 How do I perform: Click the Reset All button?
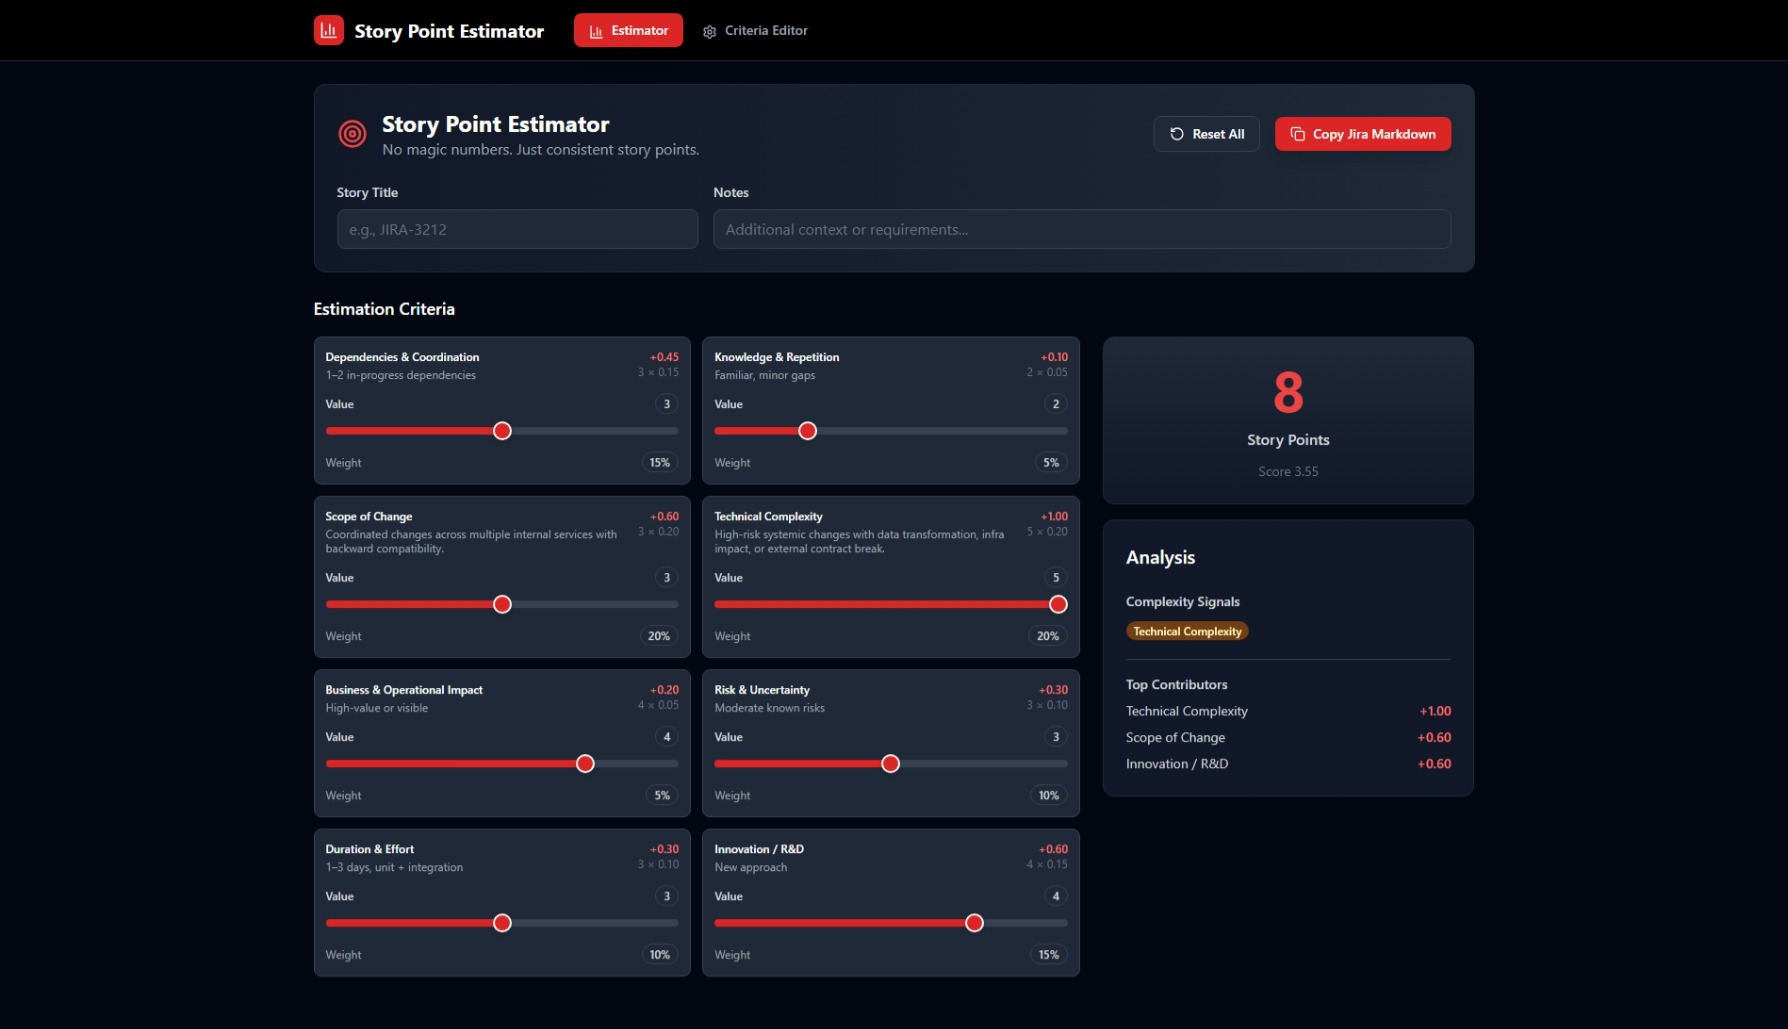(x=1206, y=133)
